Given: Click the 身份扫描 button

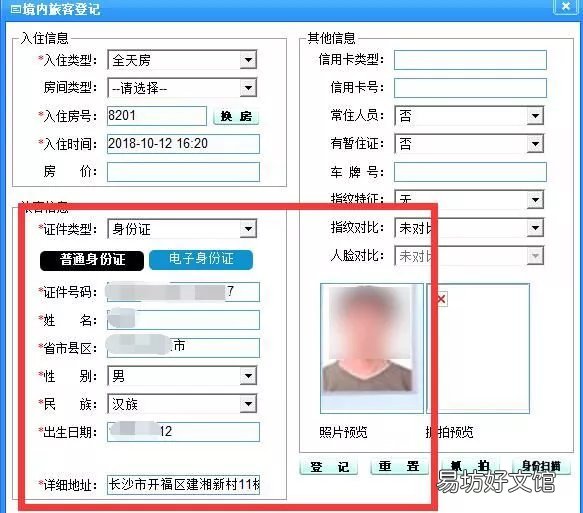Looking at the screenshot, I should pyautogui.click(x=541, y=466).
